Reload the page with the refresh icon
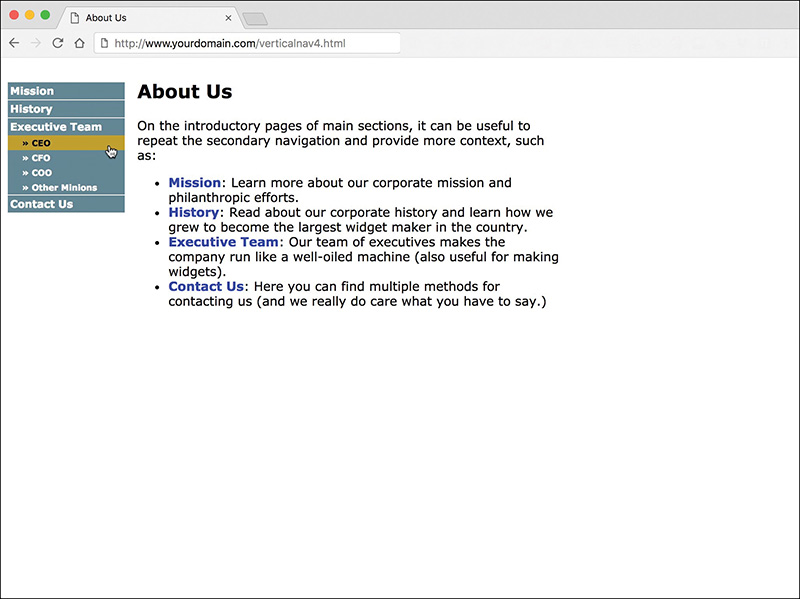The image size is (800, 599). (x=58, y=43)
